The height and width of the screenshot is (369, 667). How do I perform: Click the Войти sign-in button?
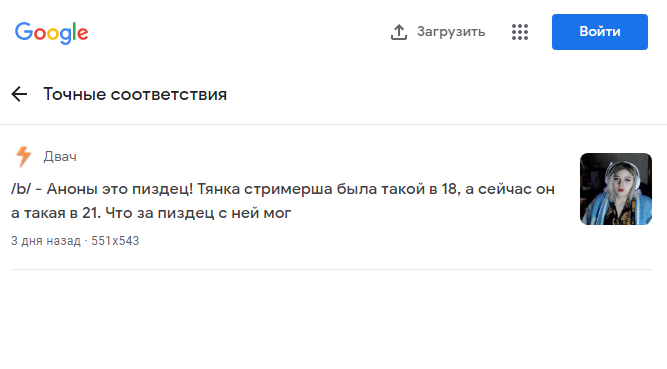(600, 32)
